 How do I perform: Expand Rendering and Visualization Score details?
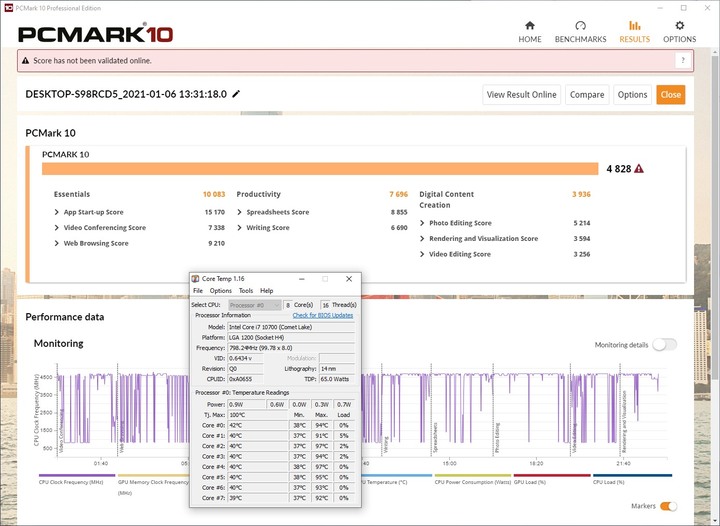point(422,239)
